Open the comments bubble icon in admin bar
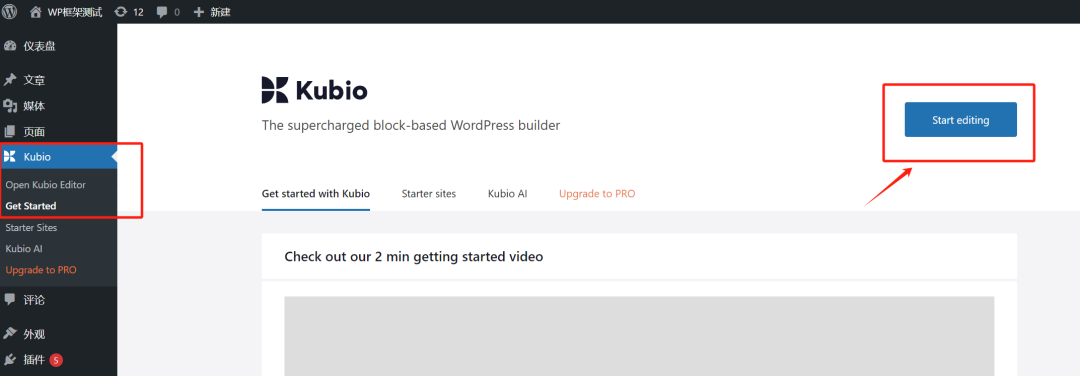The width and height of the screenshot is (1080, 376). click(x=162, y=12)
